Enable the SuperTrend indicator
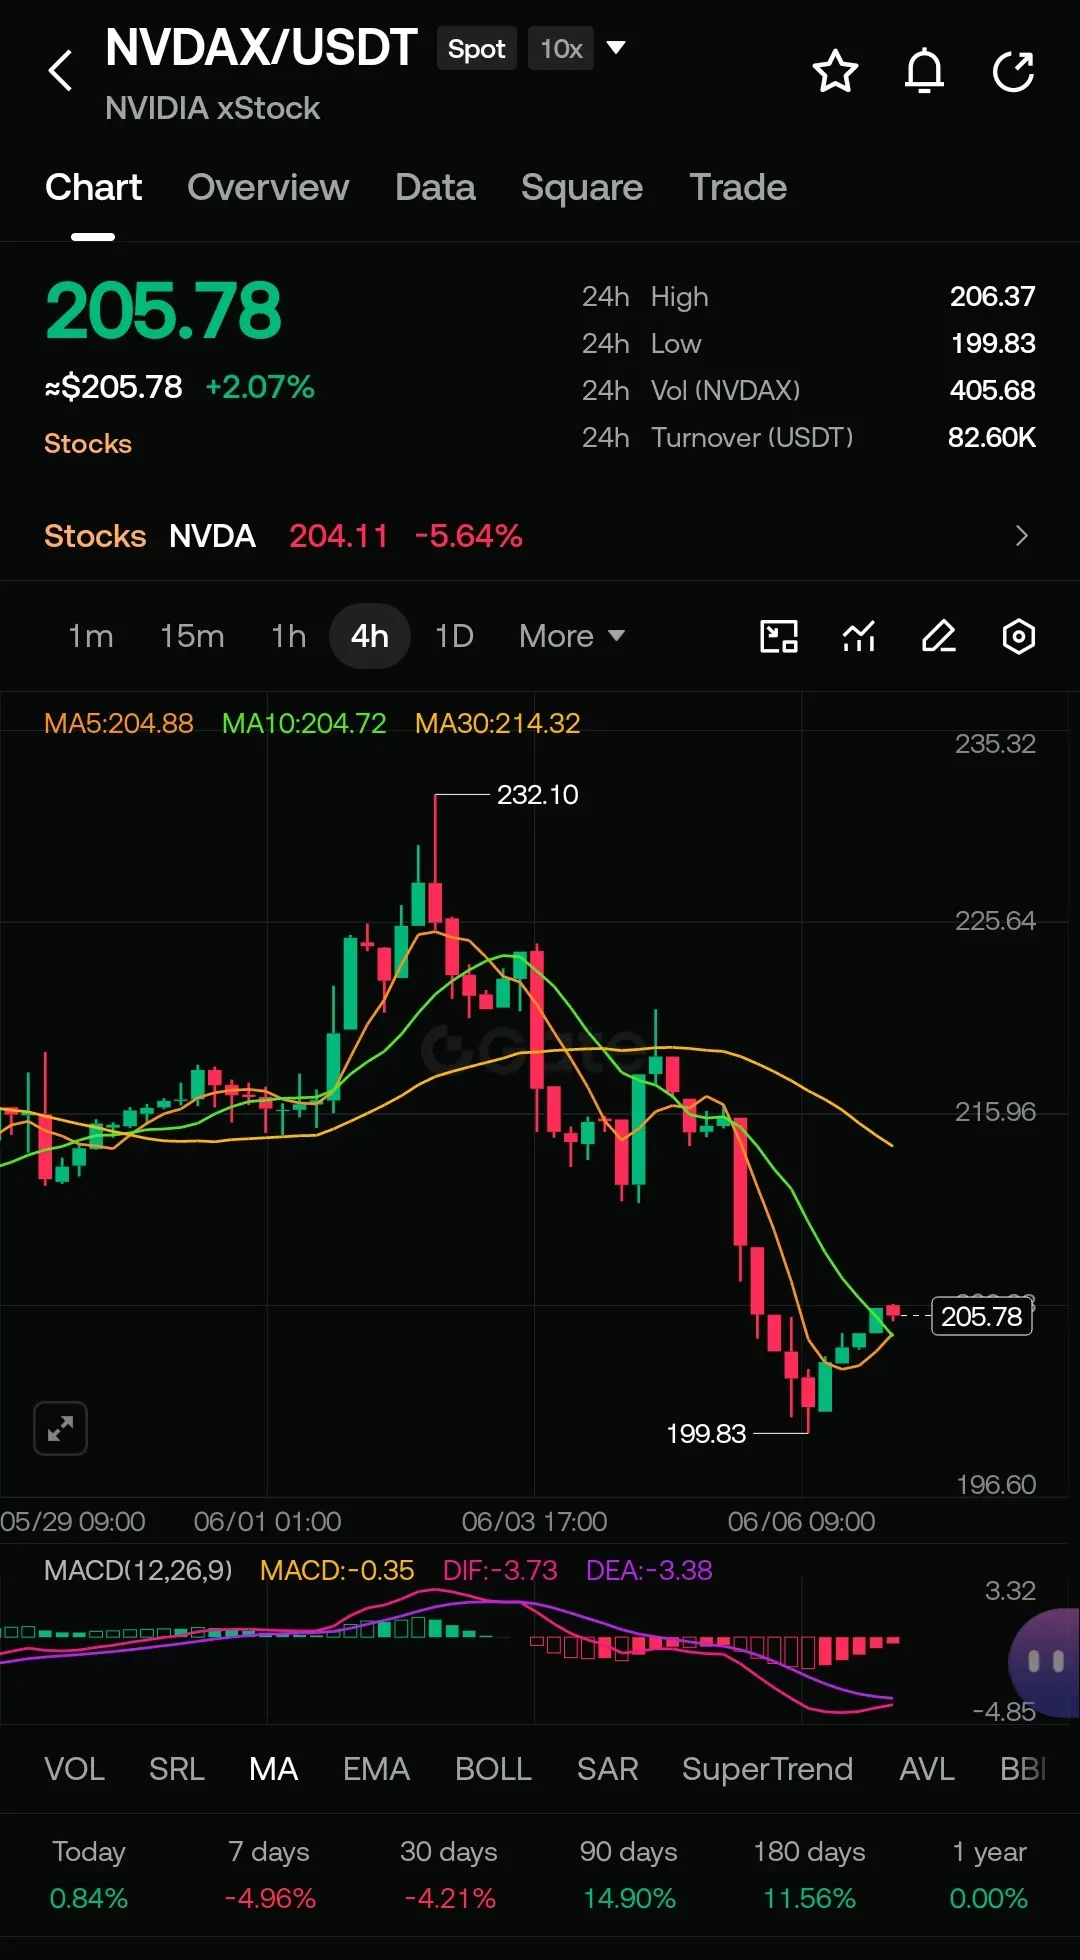 click(x=767, y=1769)
